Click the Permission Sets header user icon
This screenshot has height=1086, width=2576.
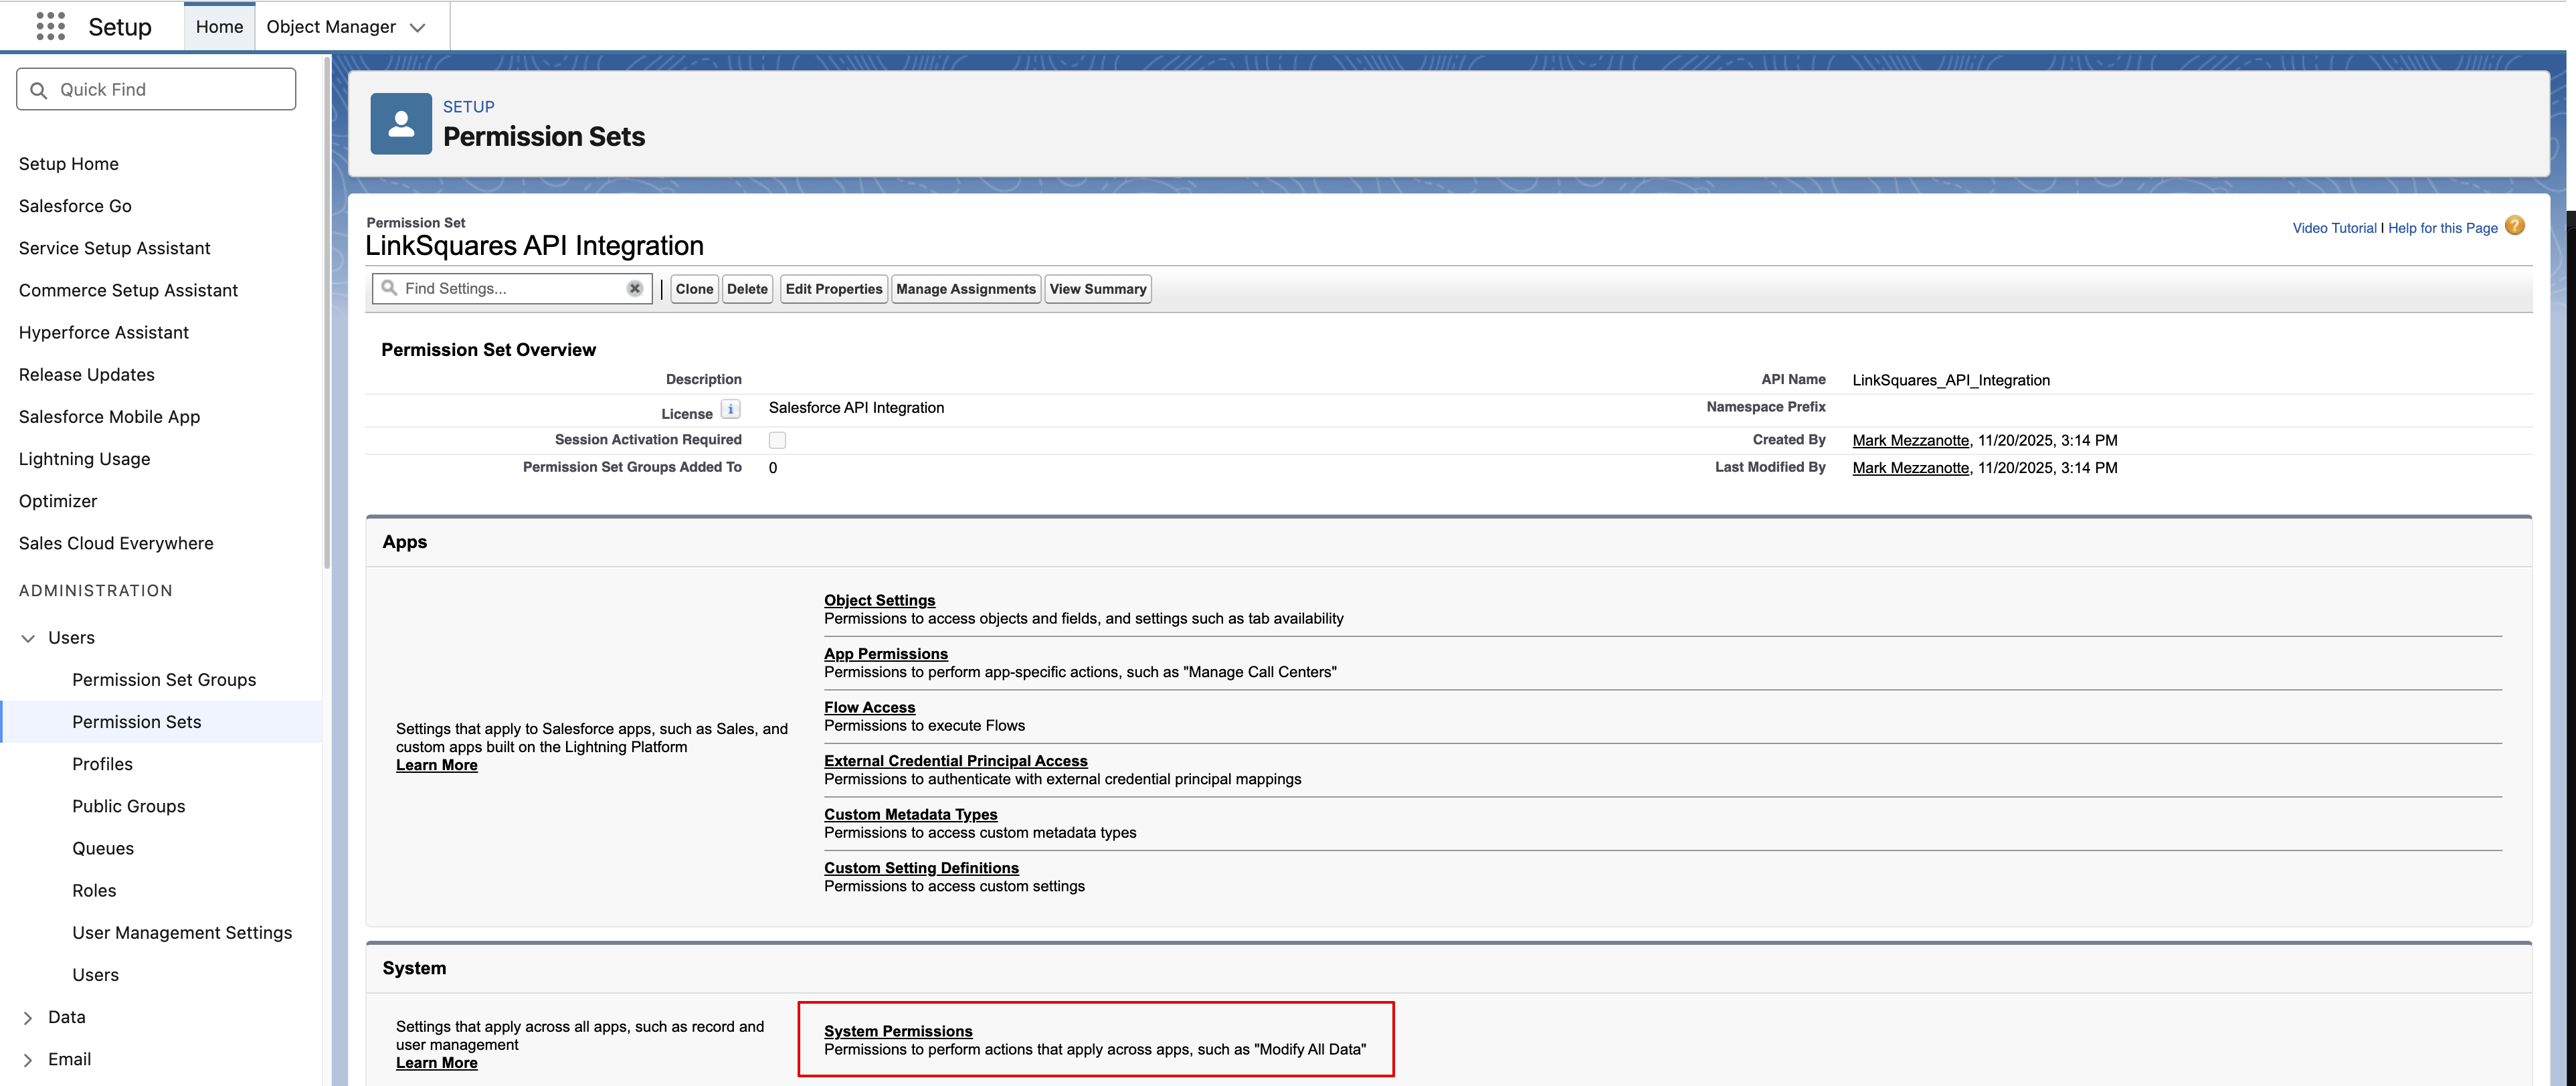[x=401, y=124]
